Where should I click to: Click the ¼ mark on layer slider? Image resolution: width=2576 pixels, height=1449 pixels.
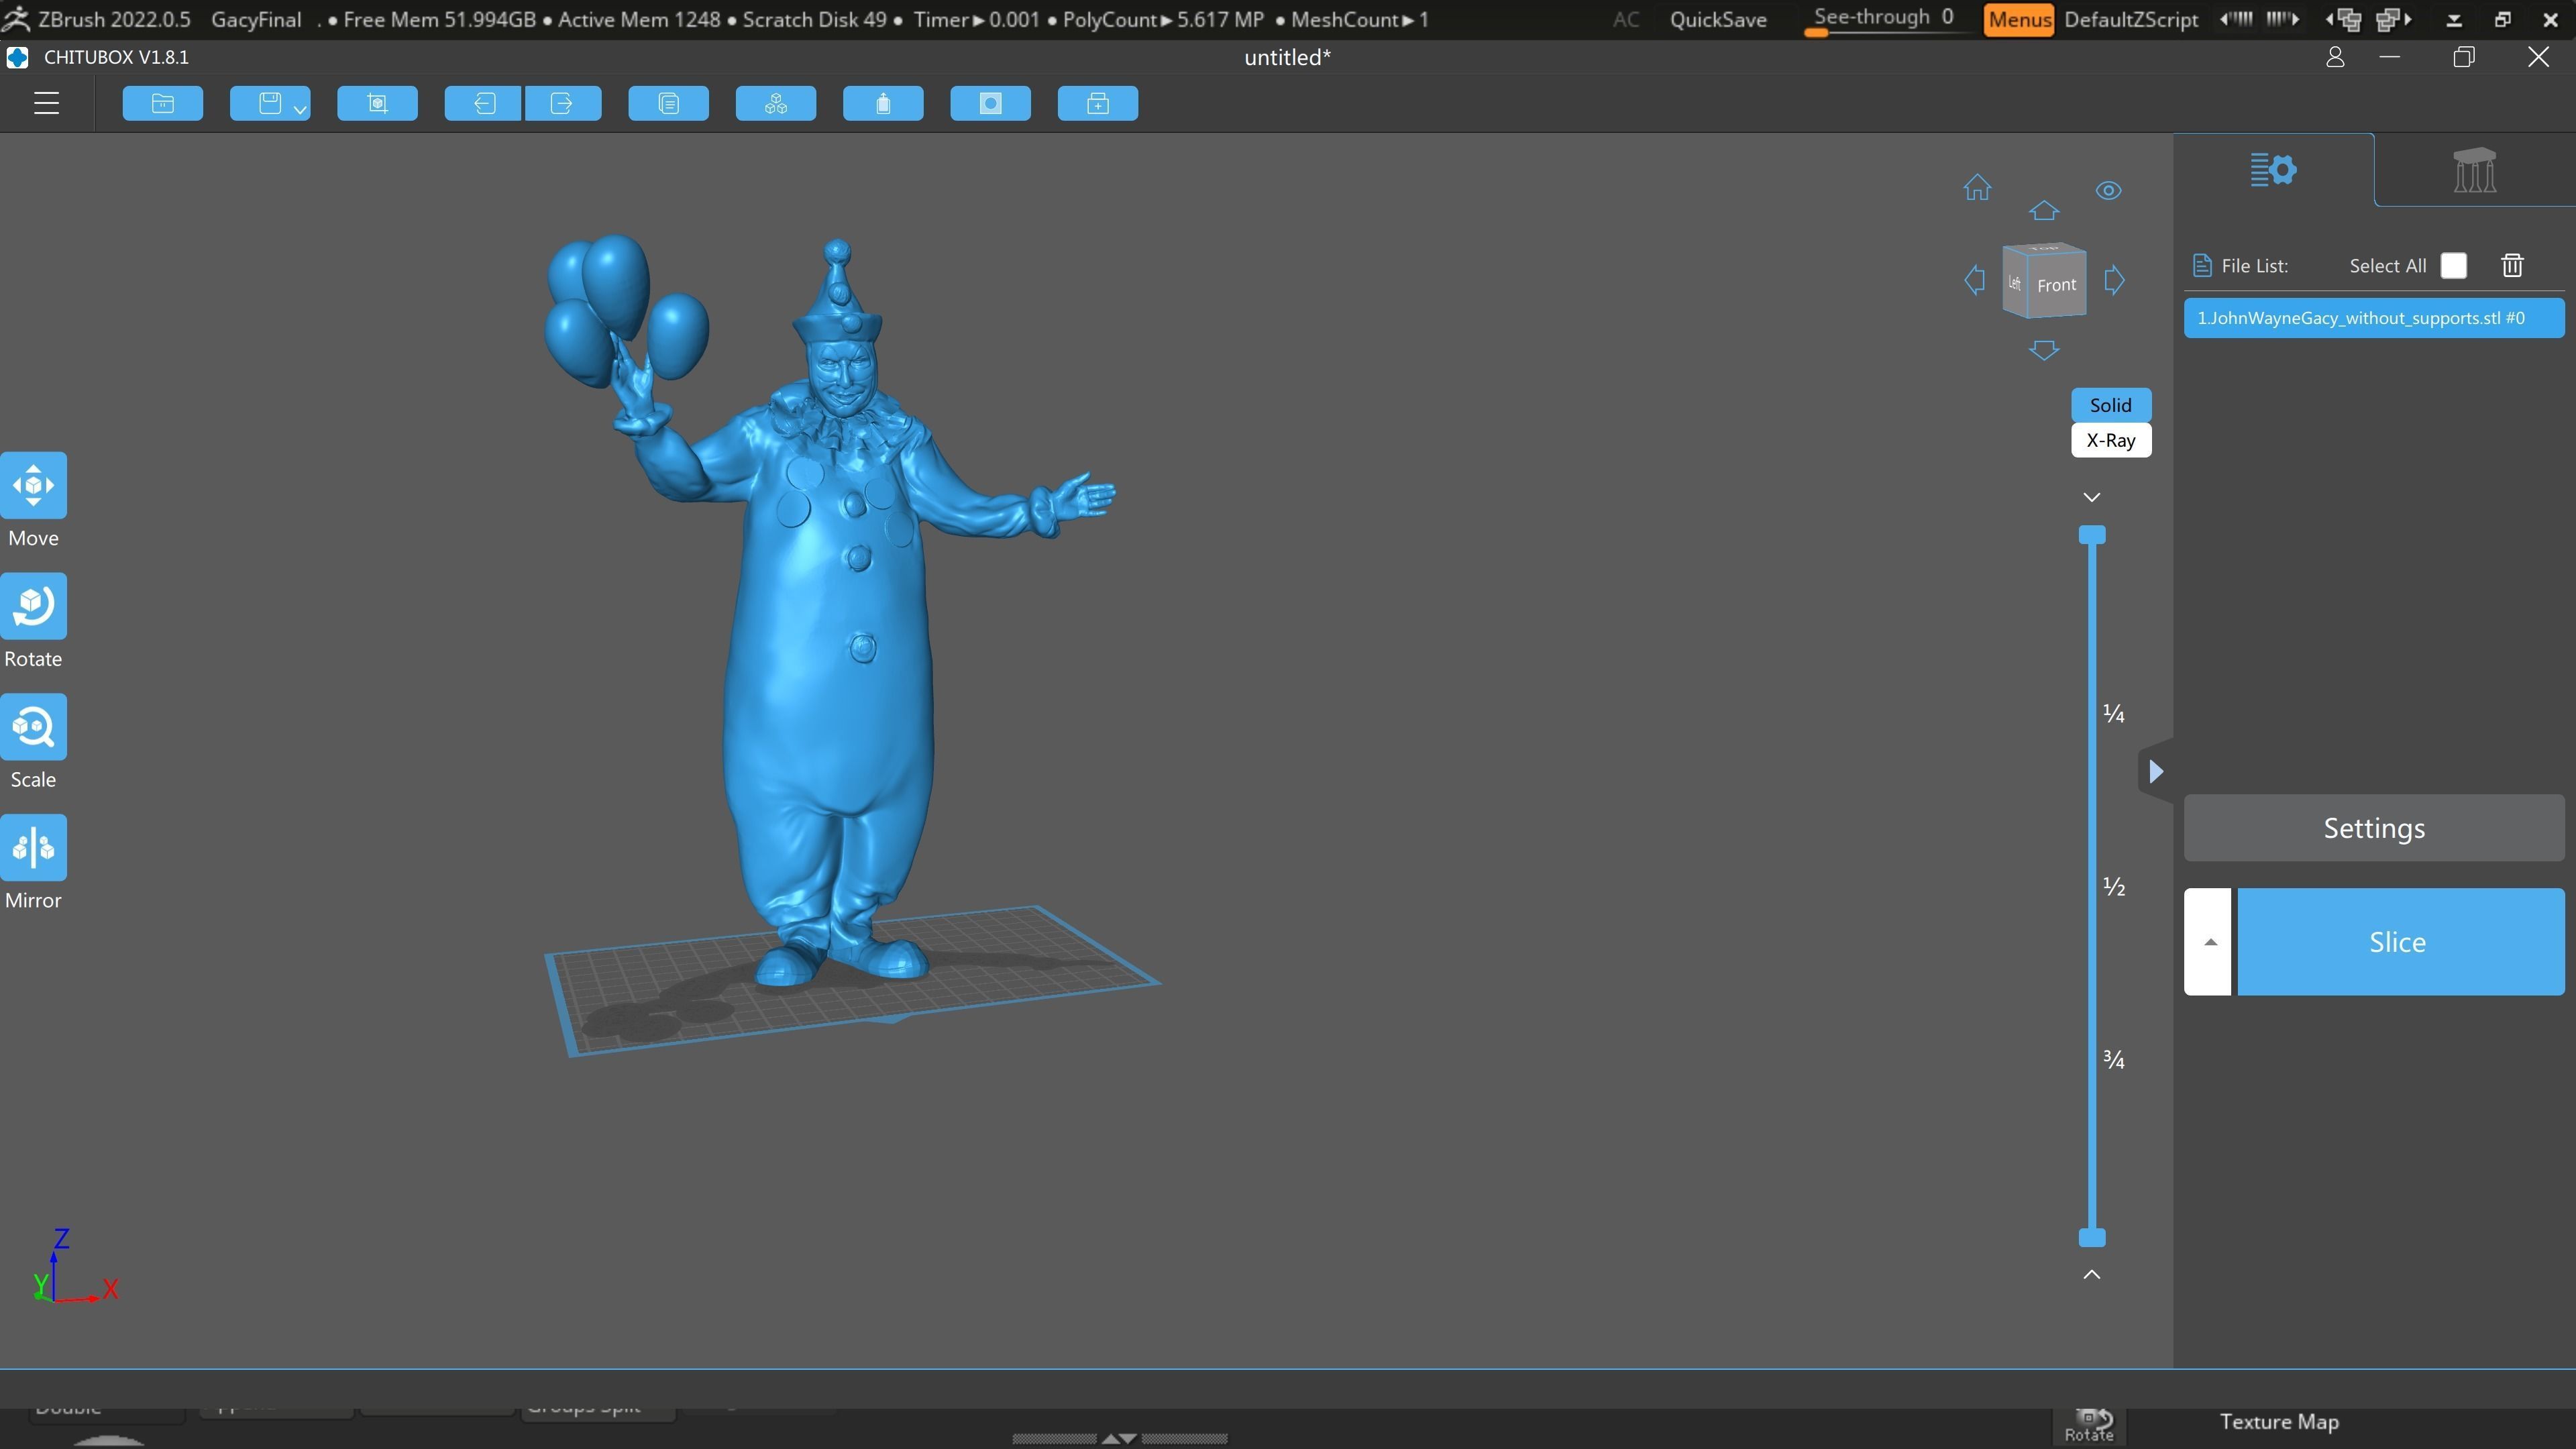(2113, 713)
